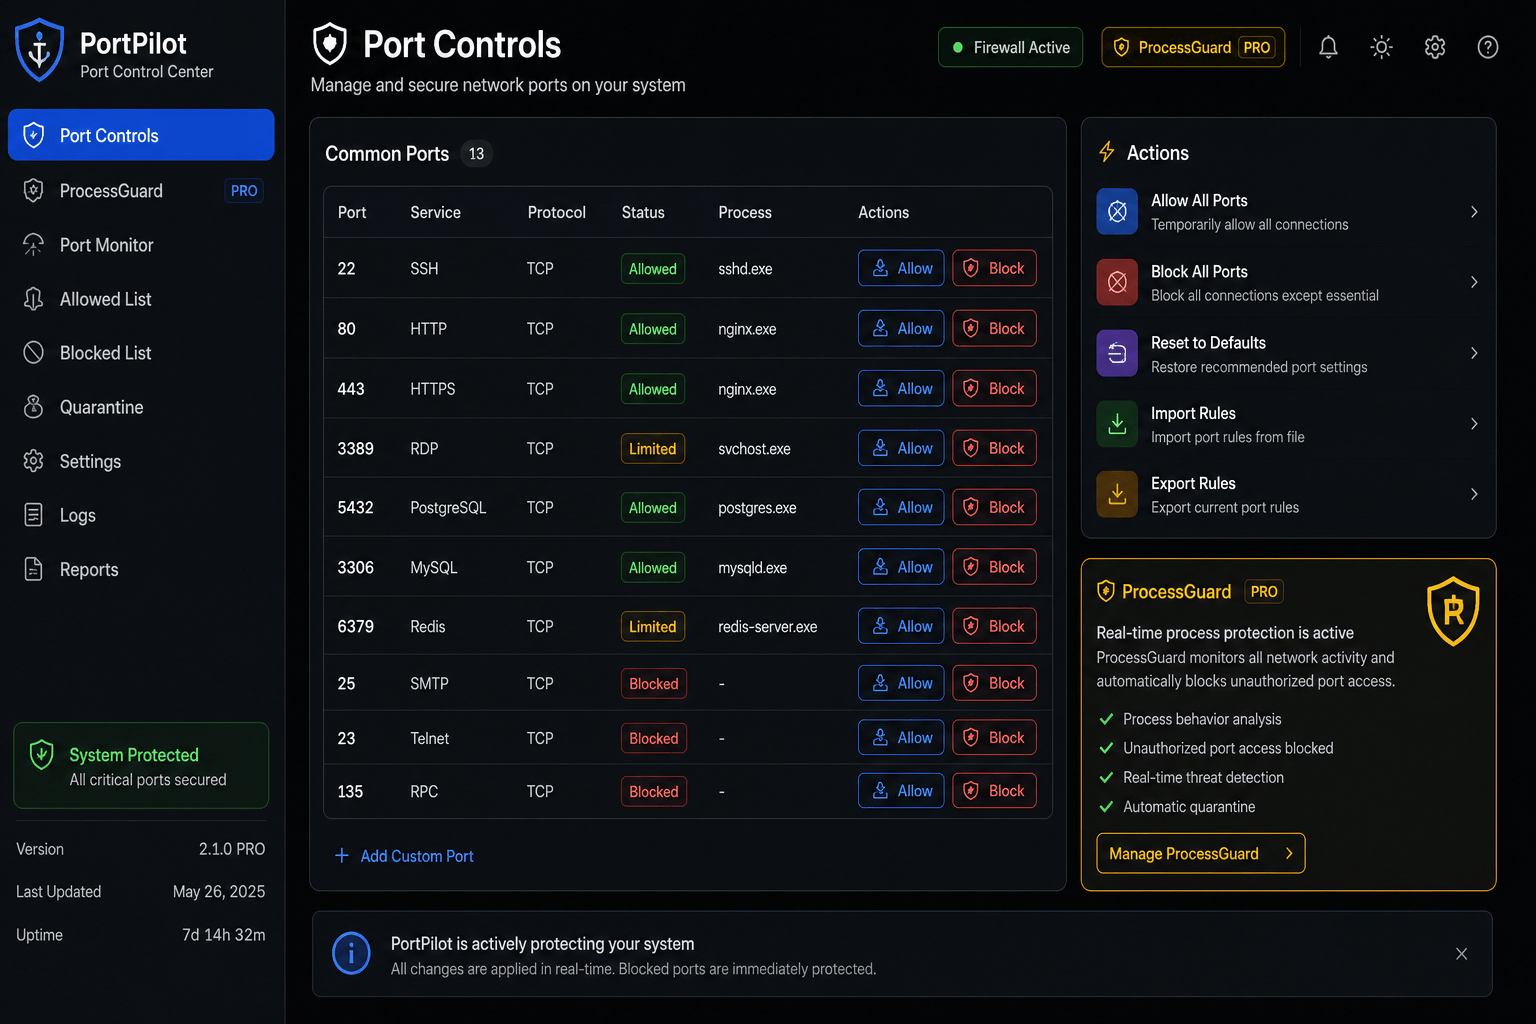This screenshot has height=1024, width=1536.
Task: Allow port 22 SSH
Action: (x=901, y=268)
